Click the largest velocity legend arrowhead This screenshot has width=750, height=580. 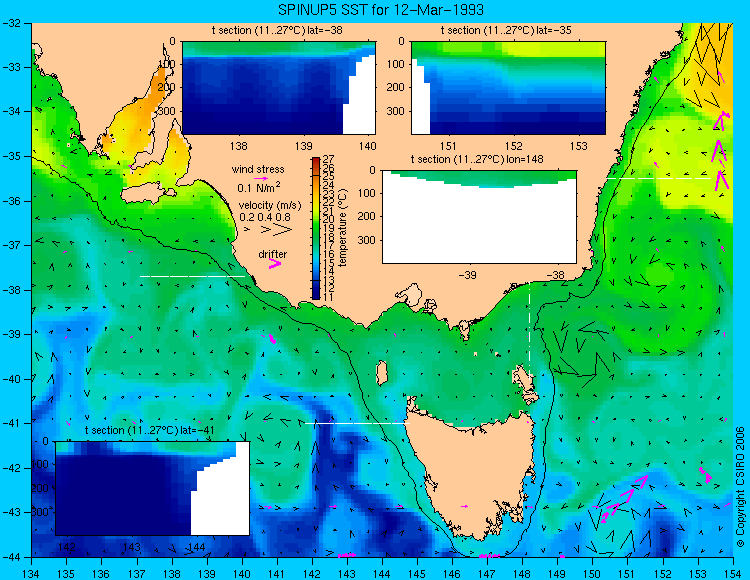[283, 230]
